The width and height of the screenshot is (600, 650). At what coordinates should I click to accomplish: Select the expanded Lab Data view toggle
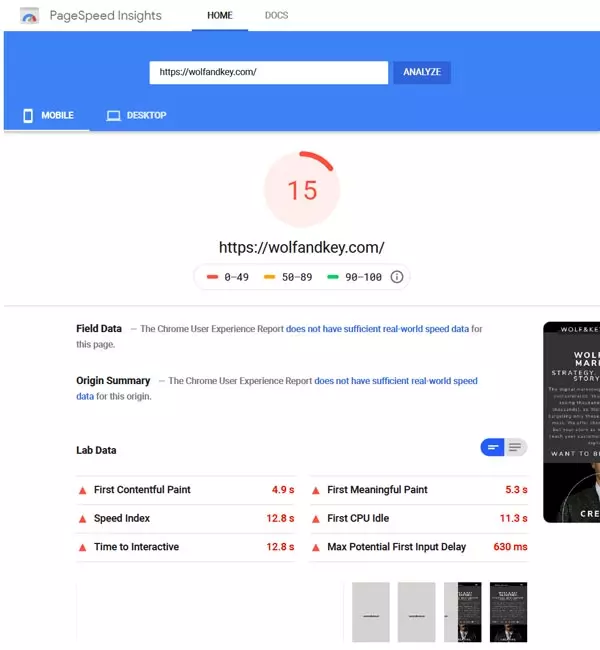tap(515, 447)
